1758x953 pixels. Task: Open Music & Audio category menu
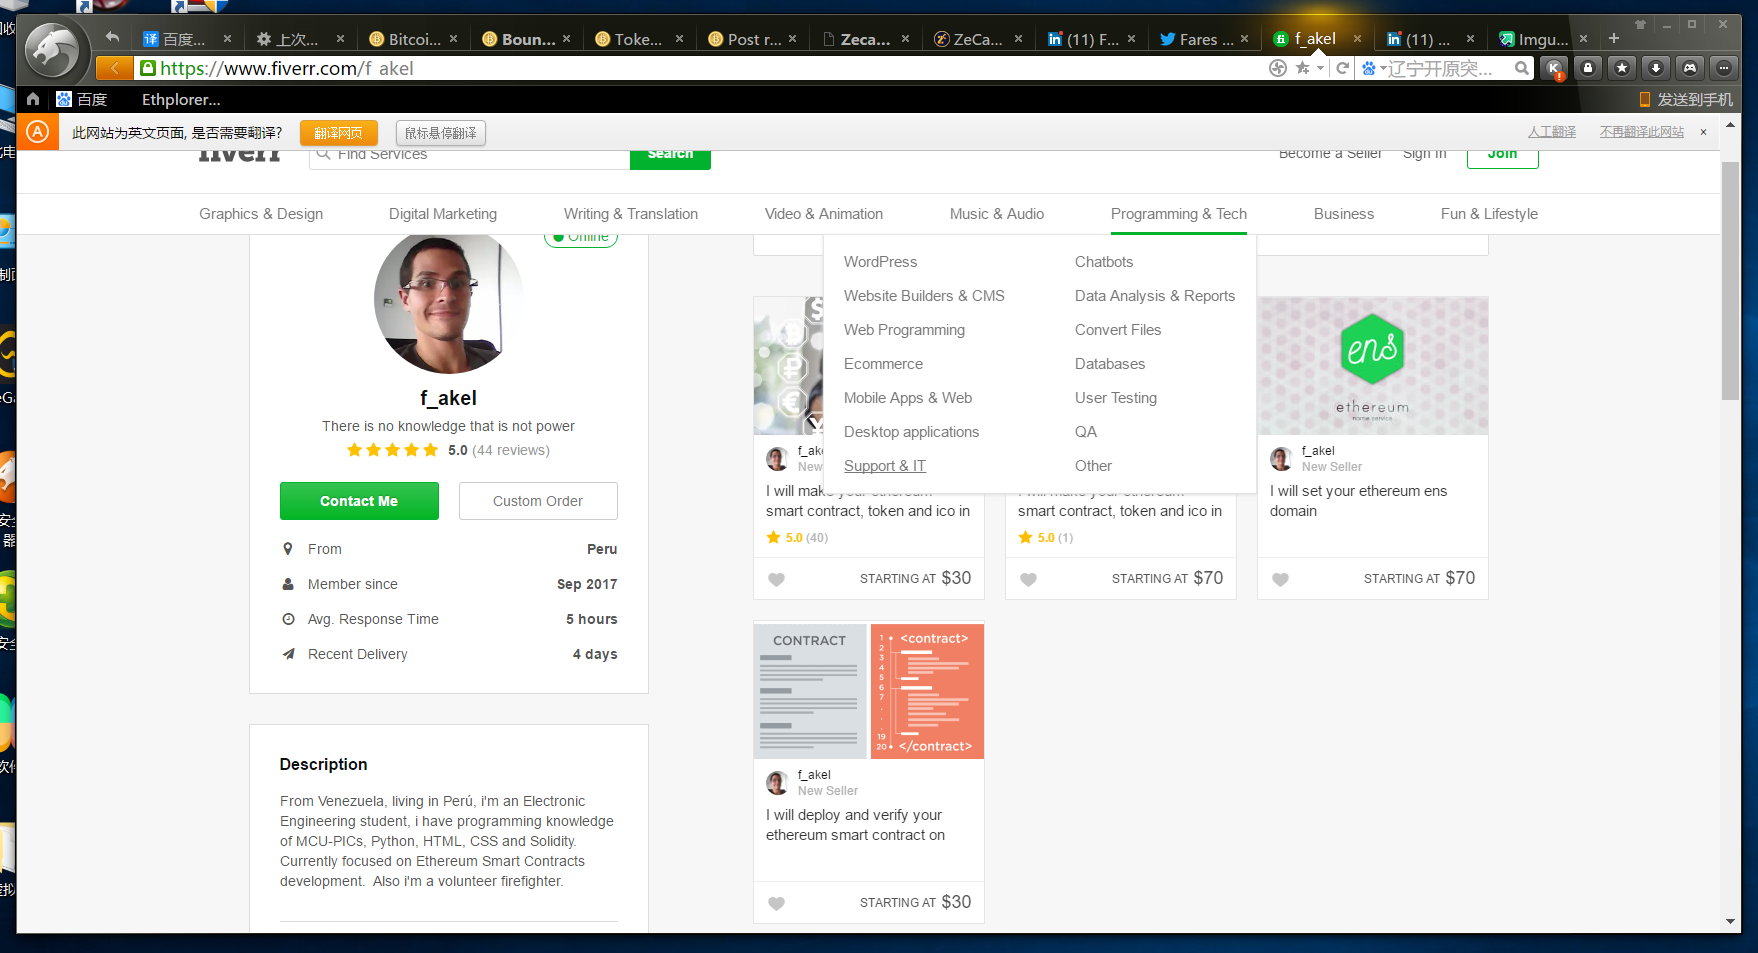click(x=997, y=214)
